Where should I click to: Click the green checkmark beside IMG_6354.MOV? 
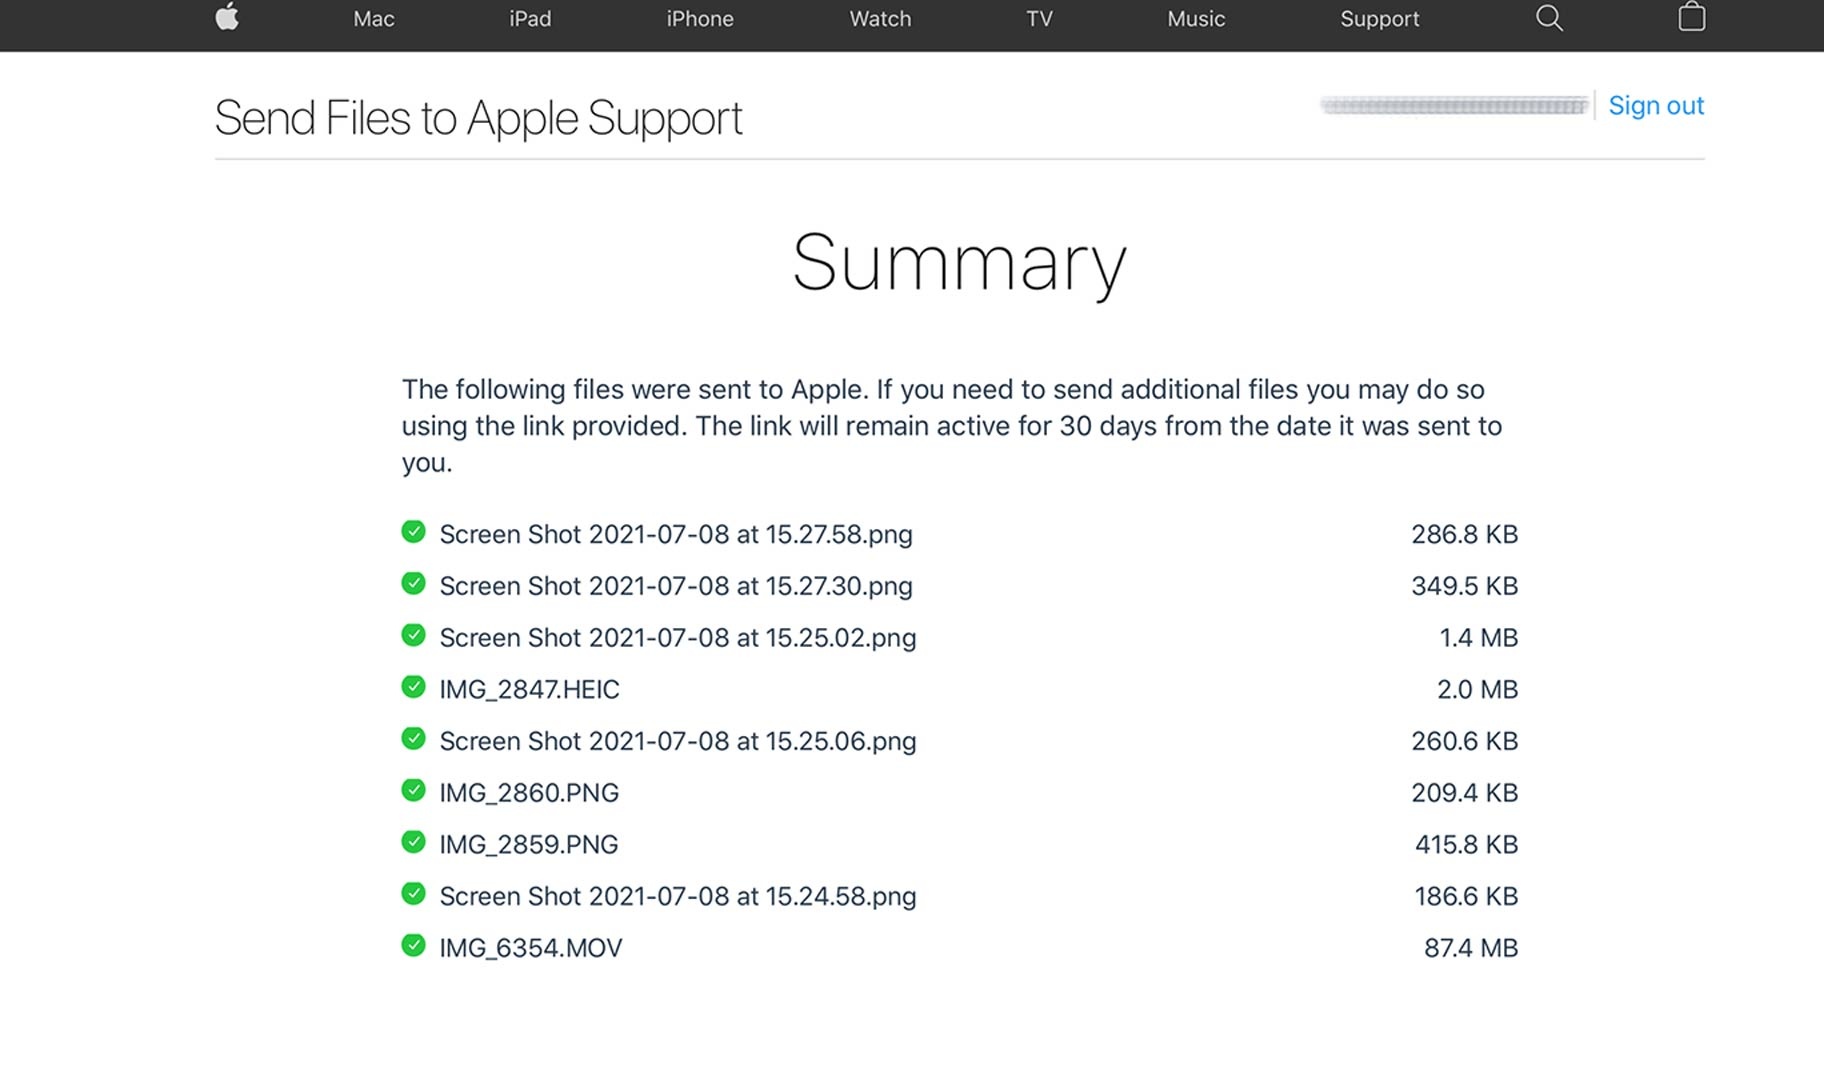414,944
